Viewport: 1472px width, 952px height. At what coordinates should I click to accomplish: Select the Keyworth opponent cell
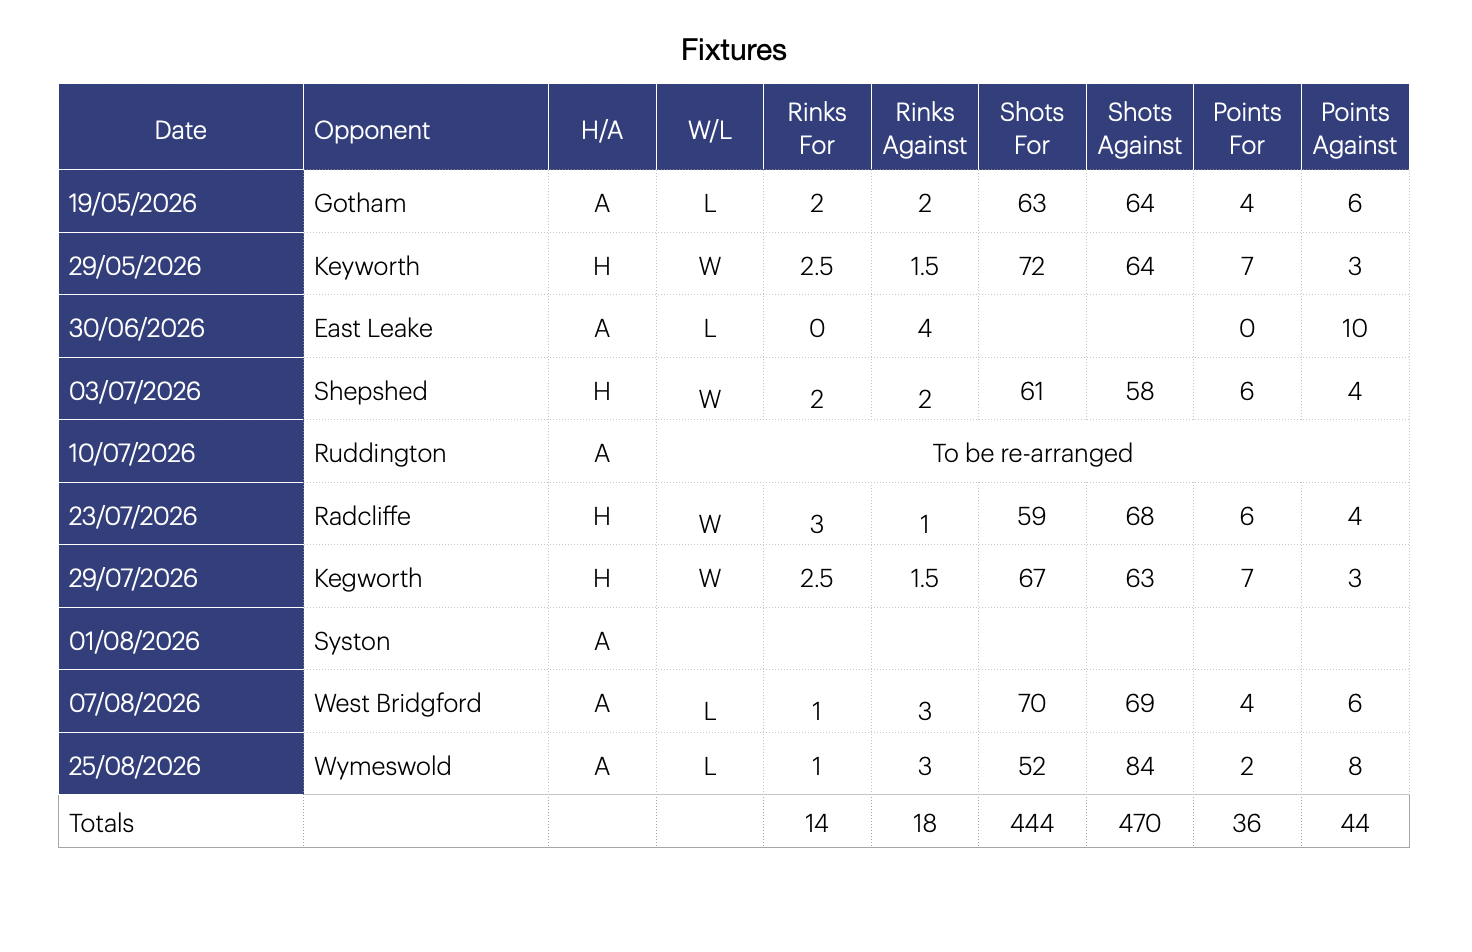pos(426,266)
